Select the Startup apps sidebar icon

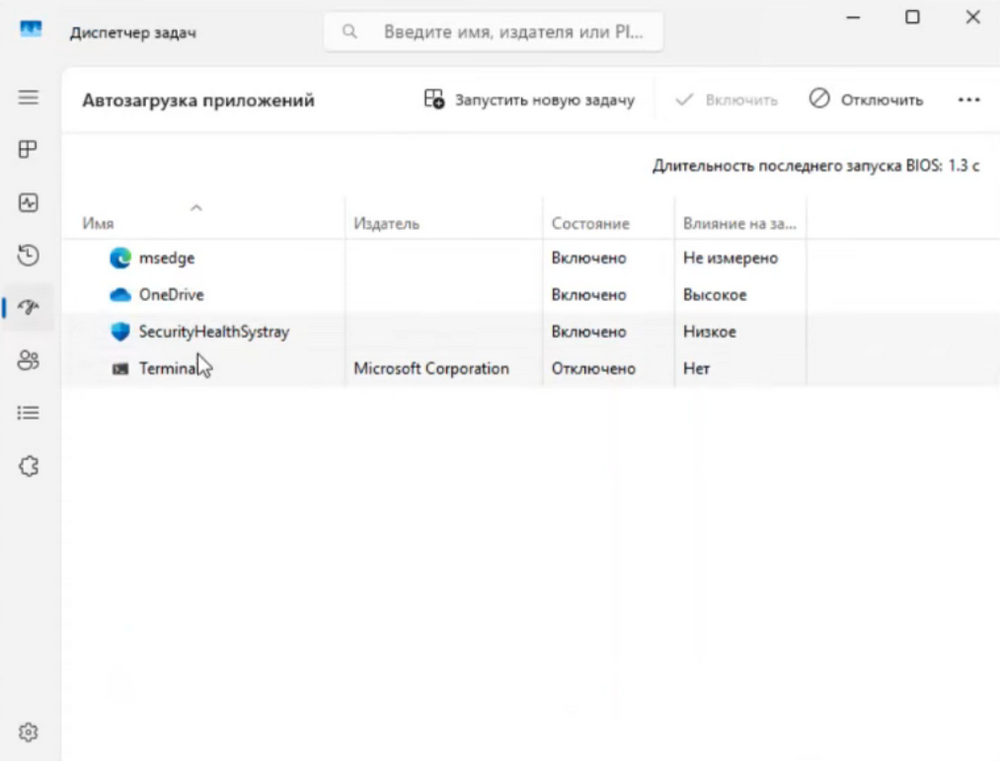(29, 307)
